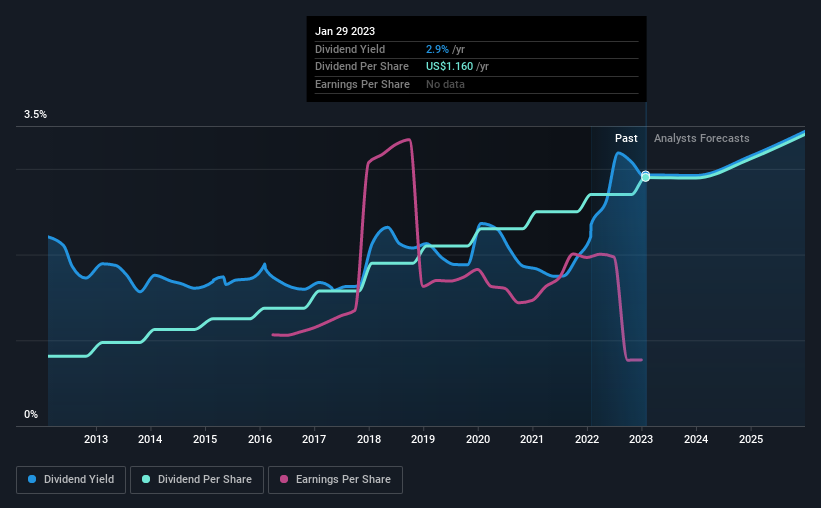Click the 2022 x-axis label
821x508 pixels.
[587, 439]
